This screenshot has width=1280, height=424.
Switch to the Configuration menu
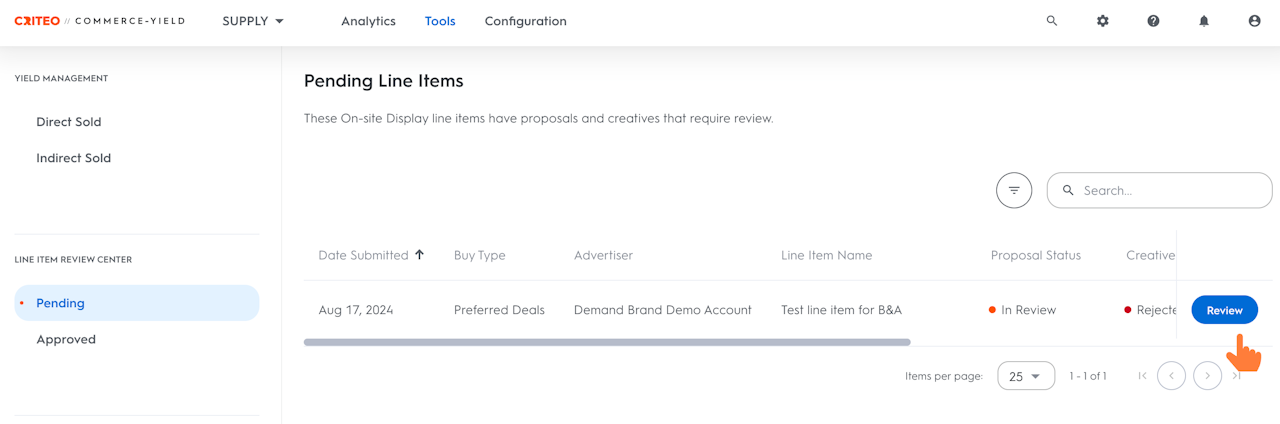click(525, 21)
